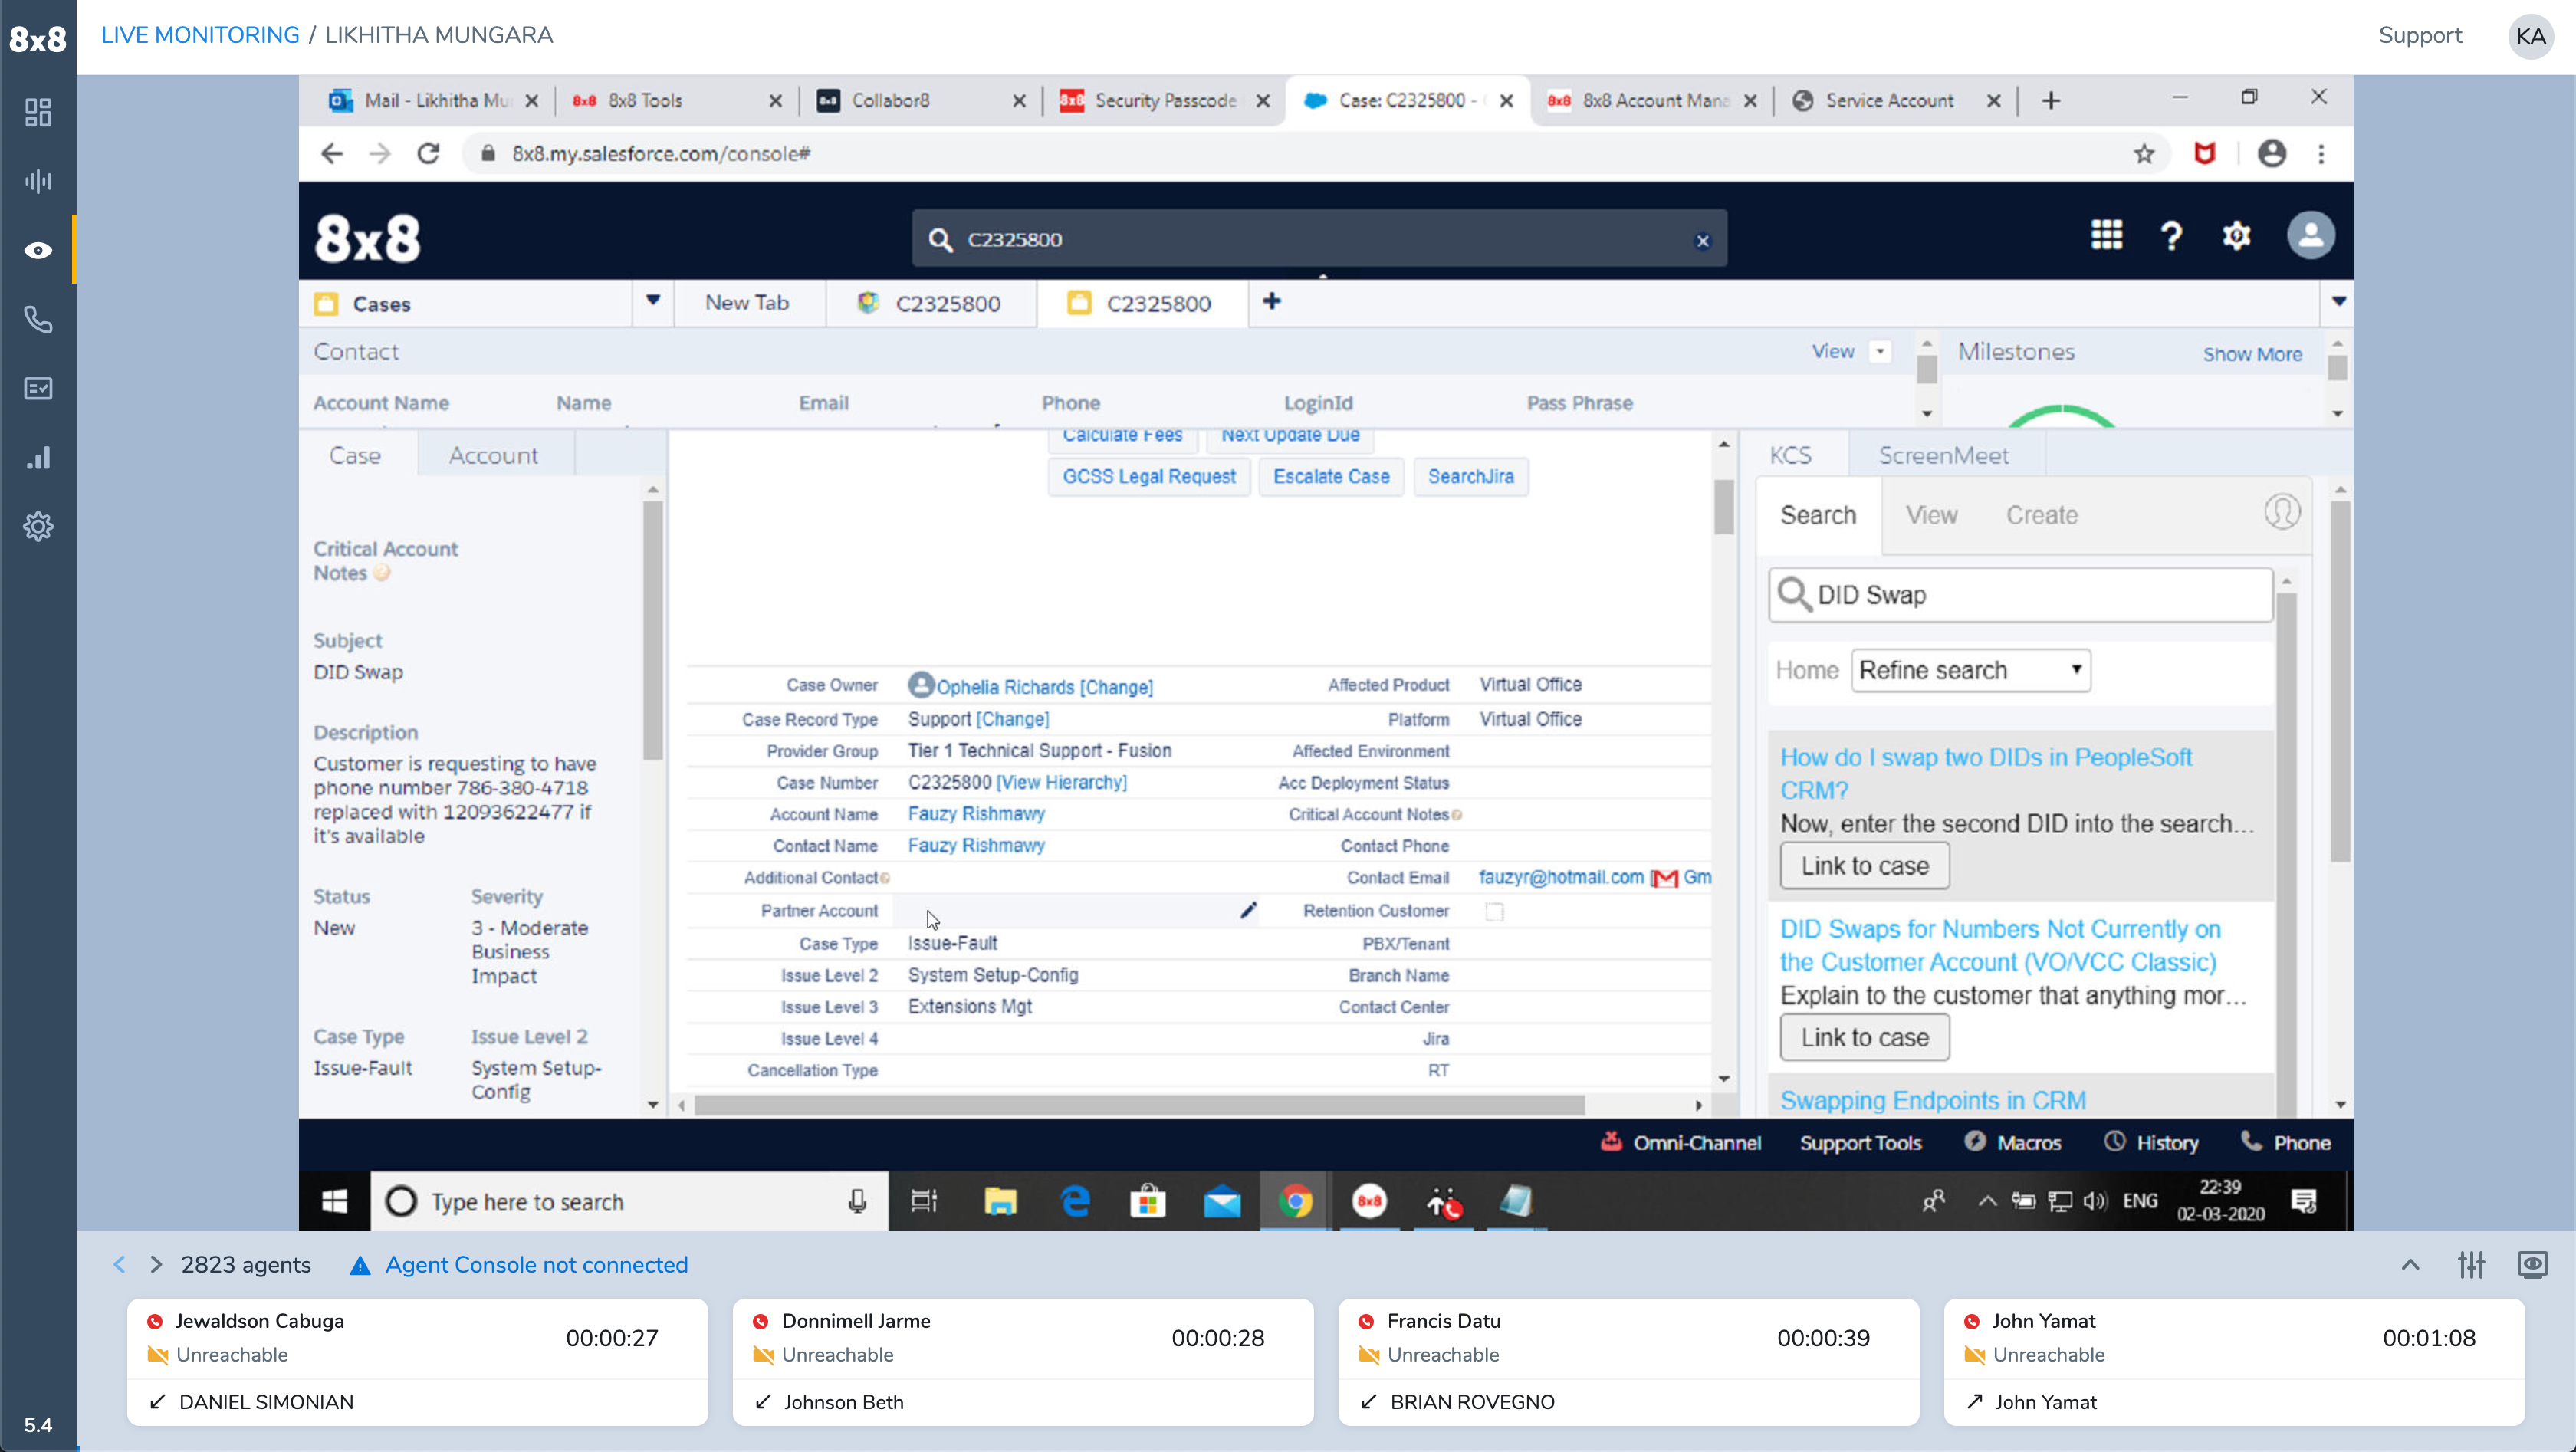Reload the Salesforce page

(428, 154)
